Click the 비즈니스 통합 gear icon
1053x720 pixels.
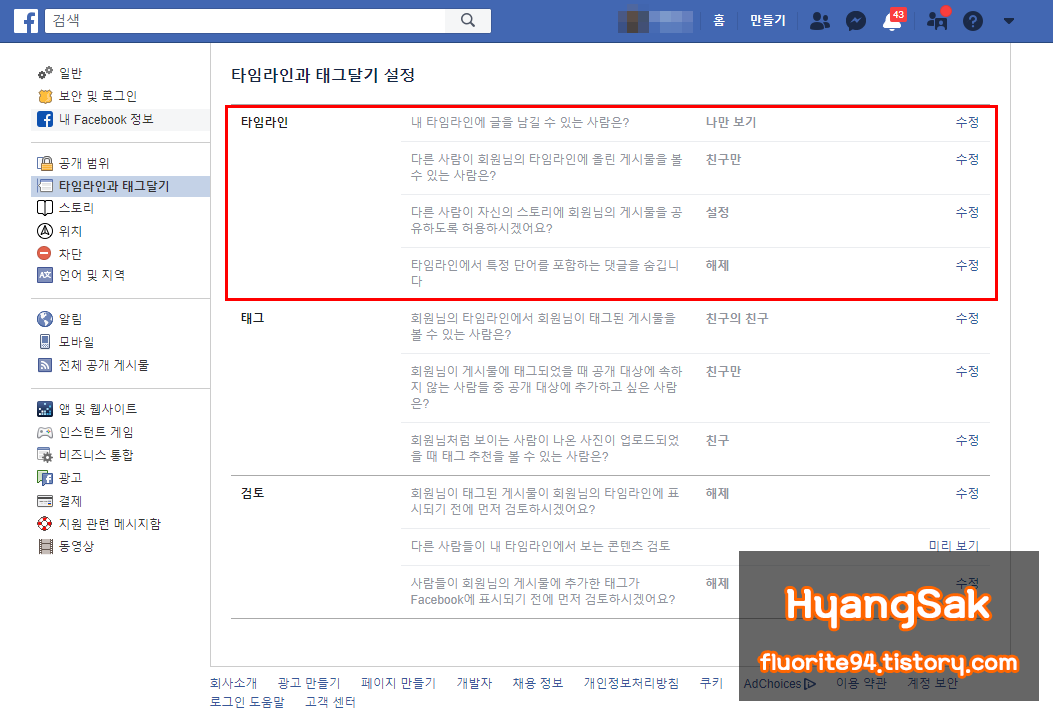point(45,455)
